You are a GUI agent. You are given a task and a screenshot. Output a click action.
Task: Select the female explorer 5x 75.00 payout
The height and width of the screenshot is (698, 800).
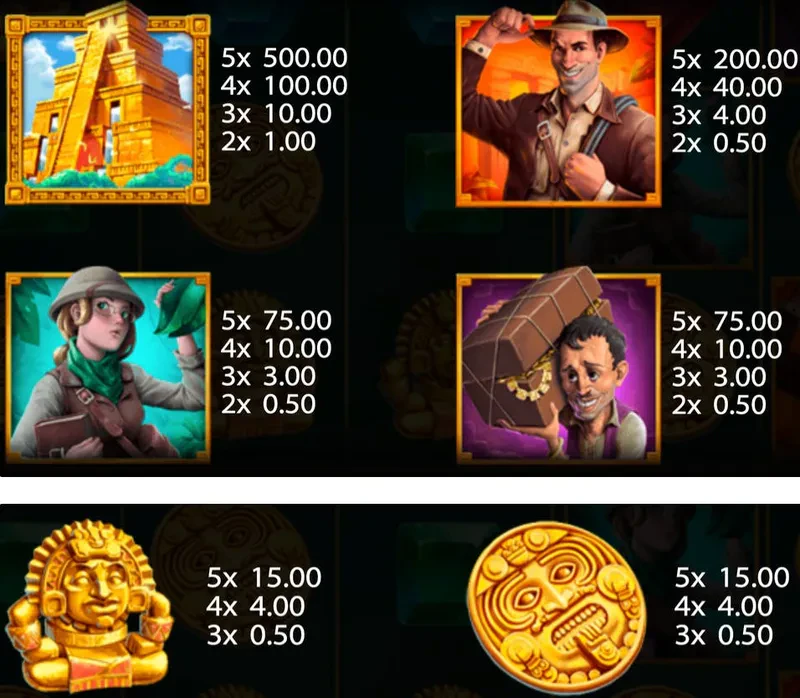click(277, 320)
